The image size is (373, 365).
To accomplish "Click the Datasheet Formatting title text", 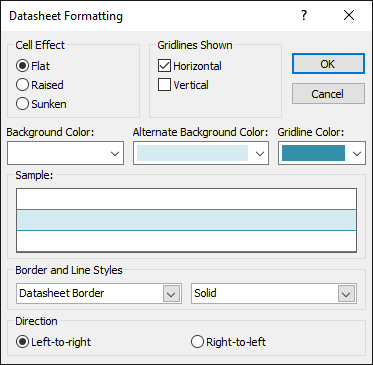I will [66, 16].
